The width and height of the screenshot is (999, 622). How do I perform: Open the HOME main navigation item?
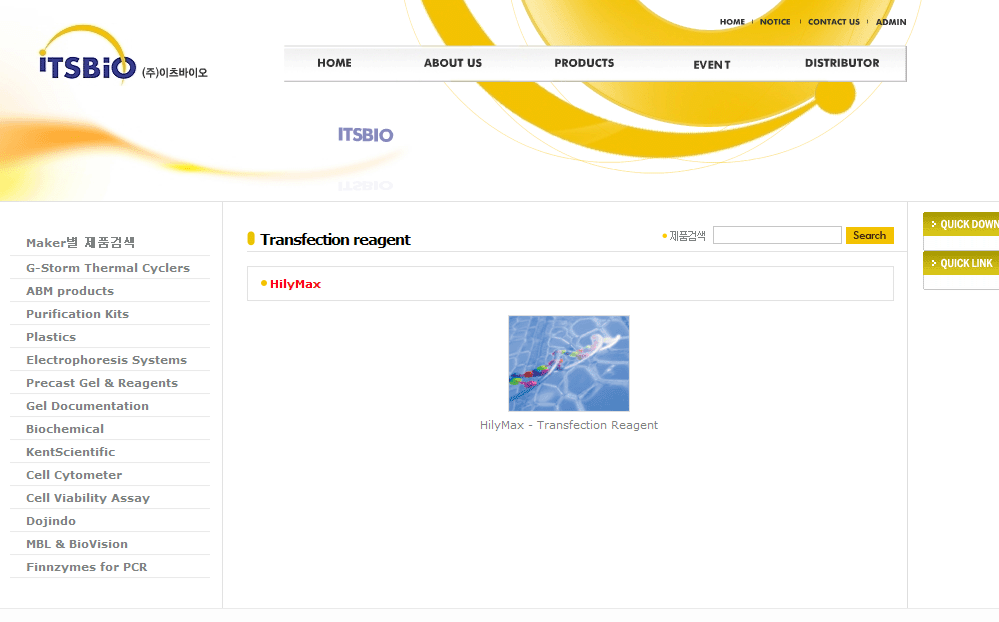(334, 63)
